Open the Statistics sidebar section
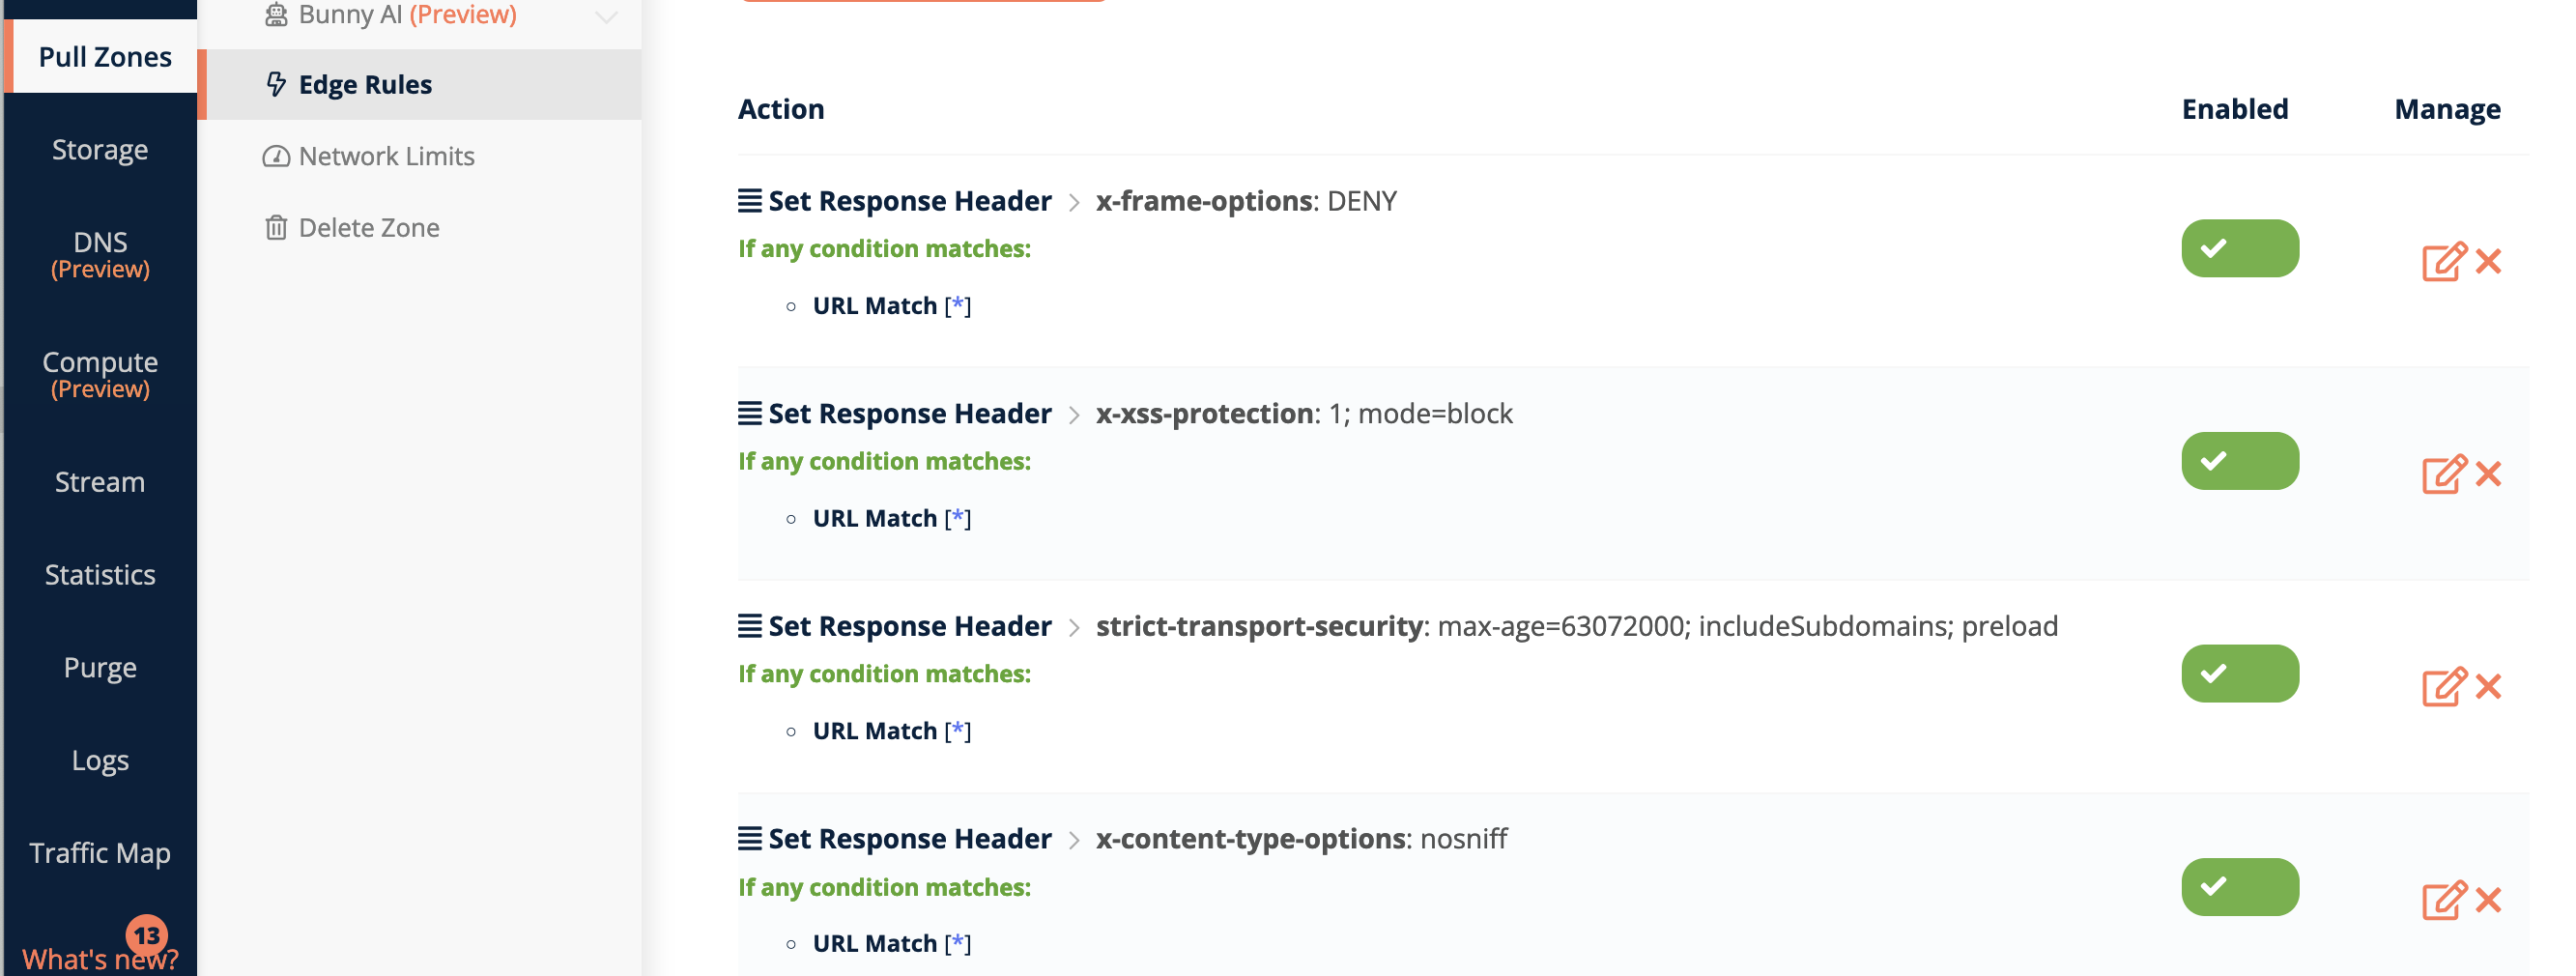The width and height of the screenshot is (2576, 976). (100, 574)
